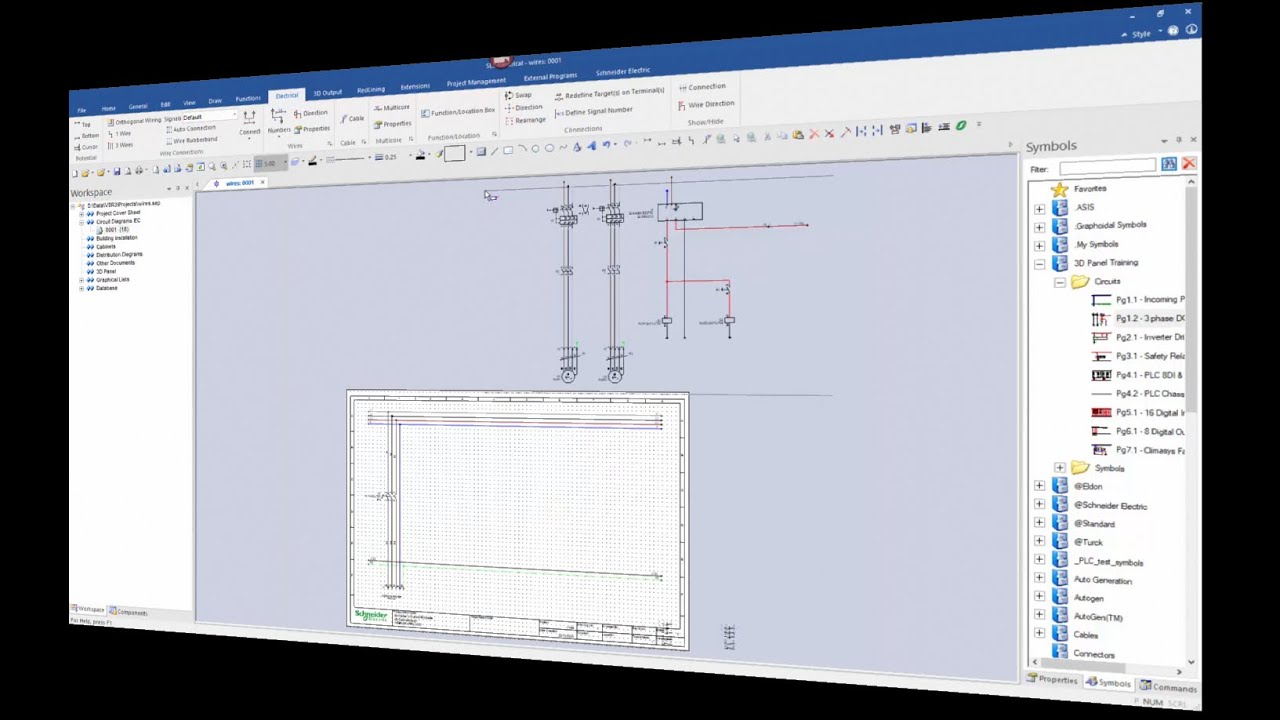Click the Swap connections tool

(x=518, y=95)
